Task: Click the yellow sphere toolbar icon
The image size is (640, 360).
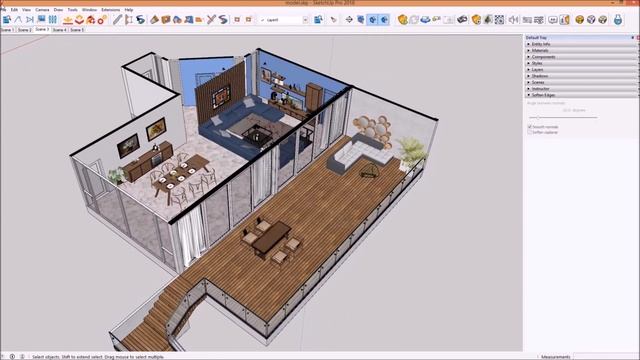Action: [580, 19]
